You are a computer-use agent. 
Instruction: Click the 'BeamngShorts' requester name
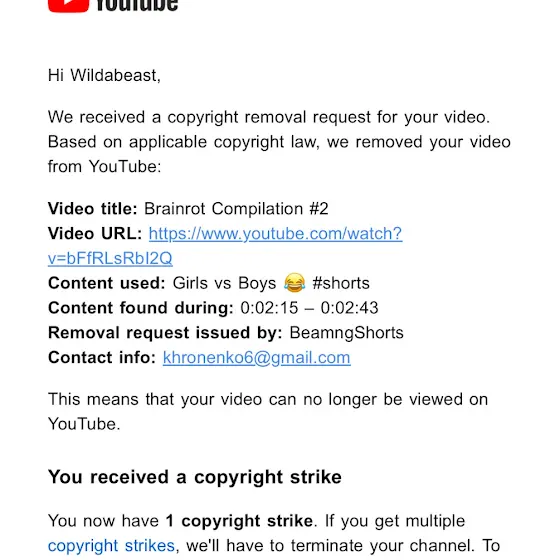346,333
